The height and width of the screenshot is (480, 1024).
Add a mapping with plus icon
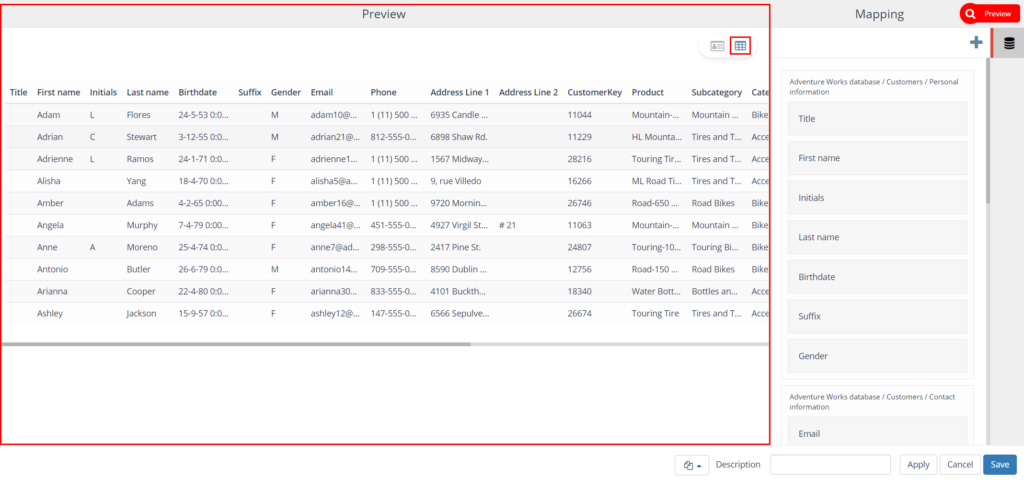tap(976, 43)
